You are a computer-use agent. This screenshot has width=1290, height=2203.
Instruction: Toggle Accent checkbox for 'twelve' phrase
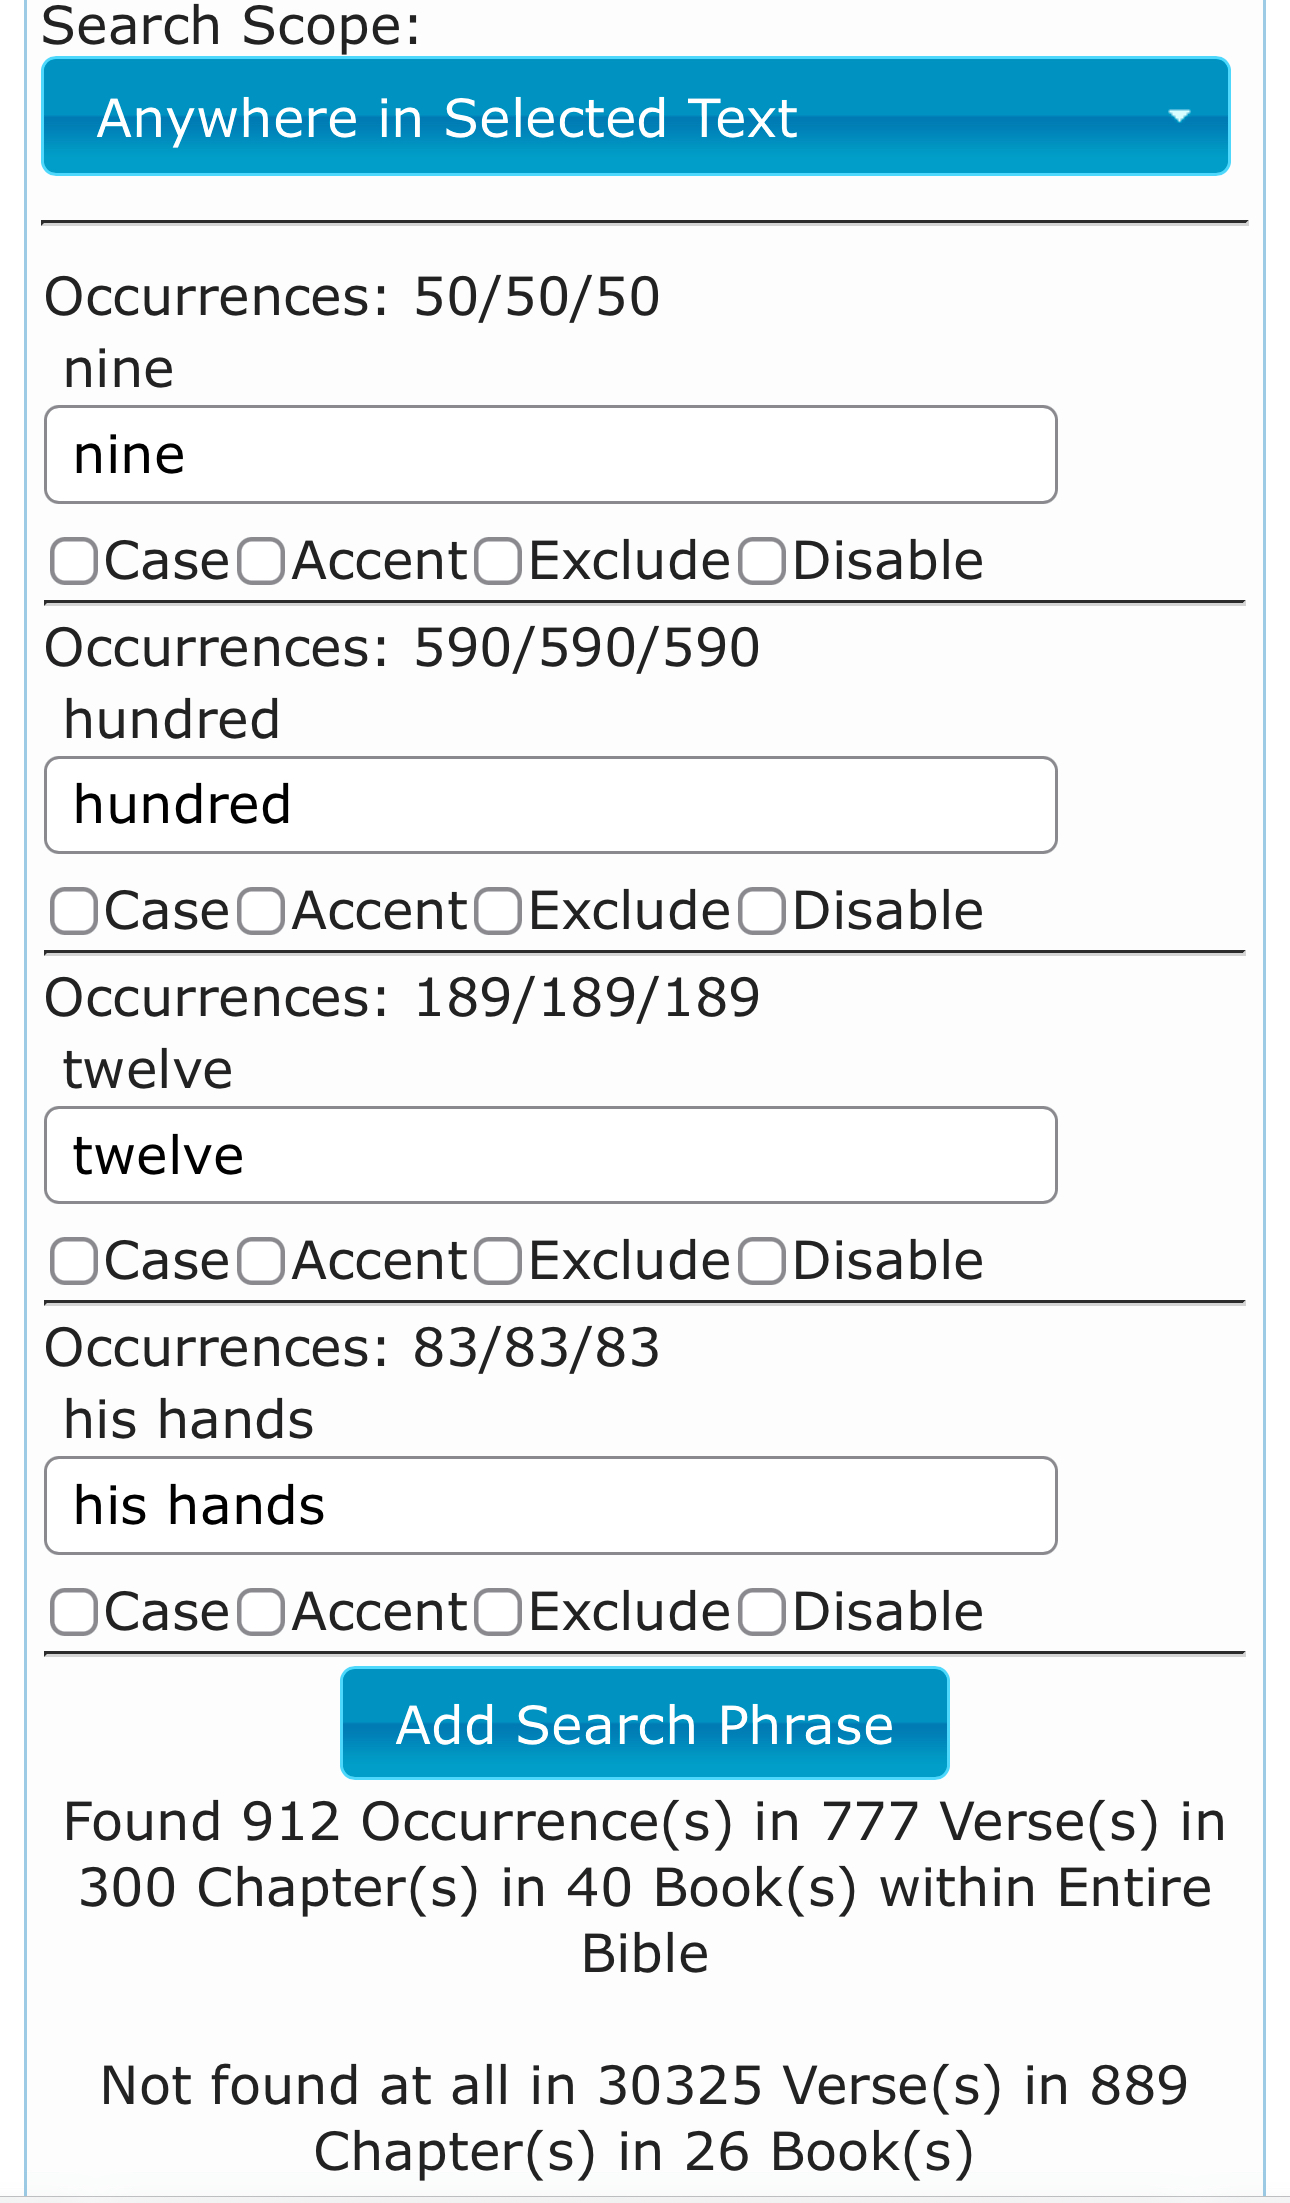(262, 1261)
